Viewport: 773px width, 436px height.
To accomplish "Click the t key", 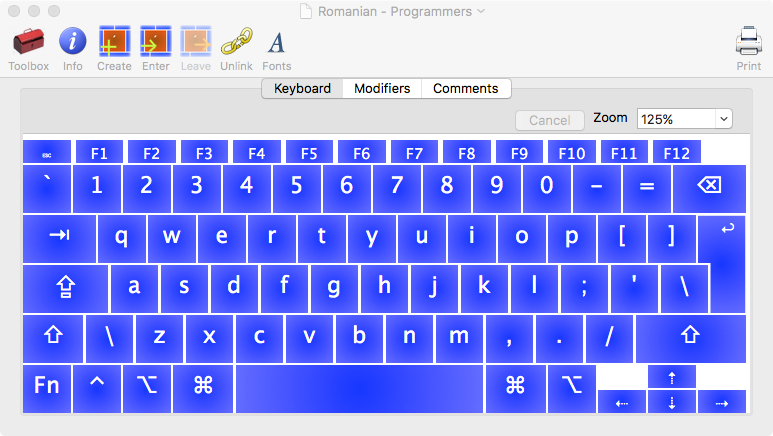I will click(x=322, y=239).
